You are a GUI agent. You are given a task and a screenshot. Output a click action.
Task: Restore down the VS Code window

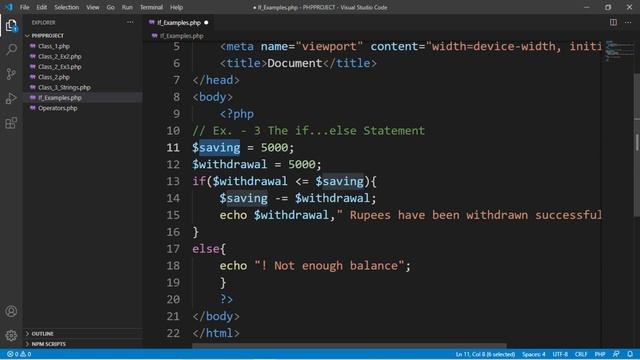(x=608, y=7)
